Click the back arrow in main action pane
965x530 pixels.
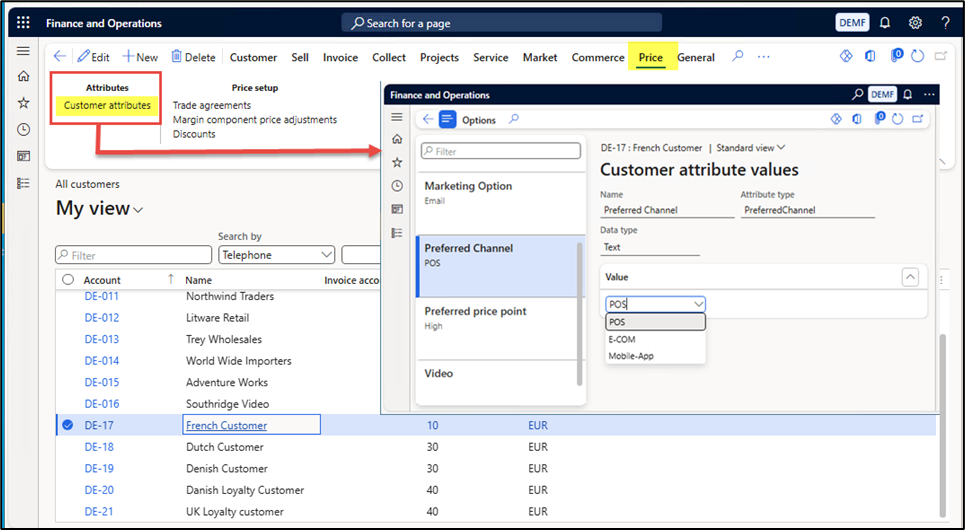pos(60,57)
